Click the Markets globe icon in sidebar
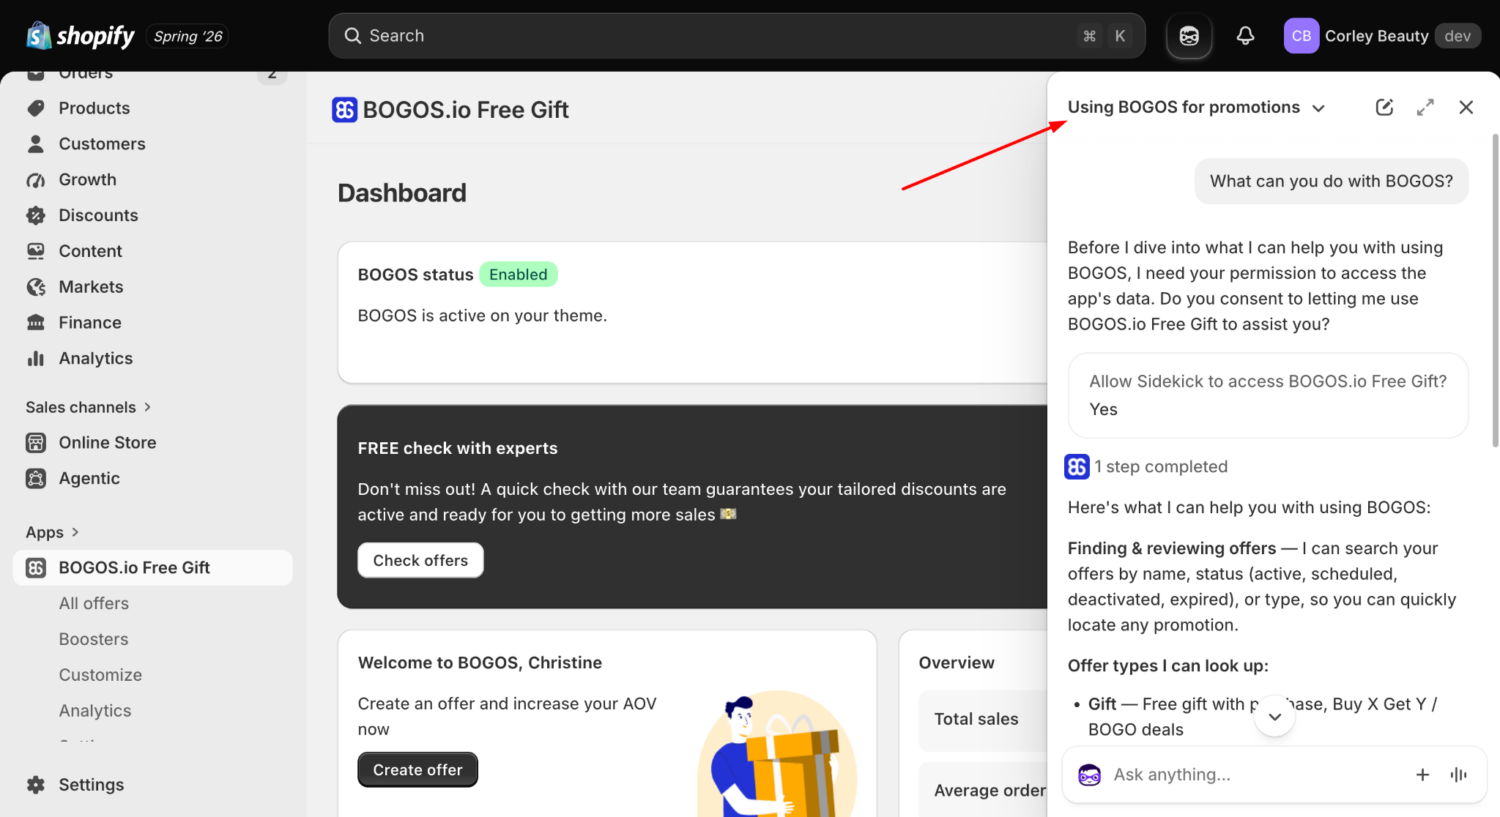1500x817 pixels. 36,287
